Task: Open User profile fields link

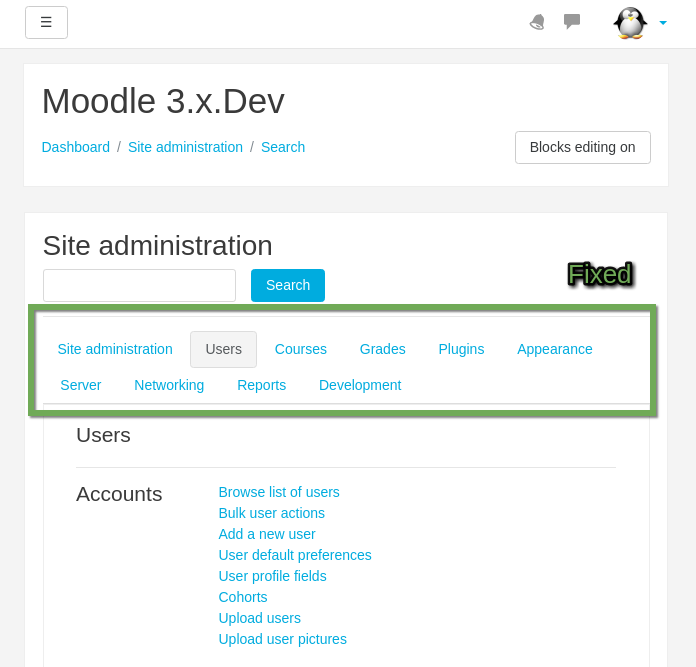Action: 272,576
